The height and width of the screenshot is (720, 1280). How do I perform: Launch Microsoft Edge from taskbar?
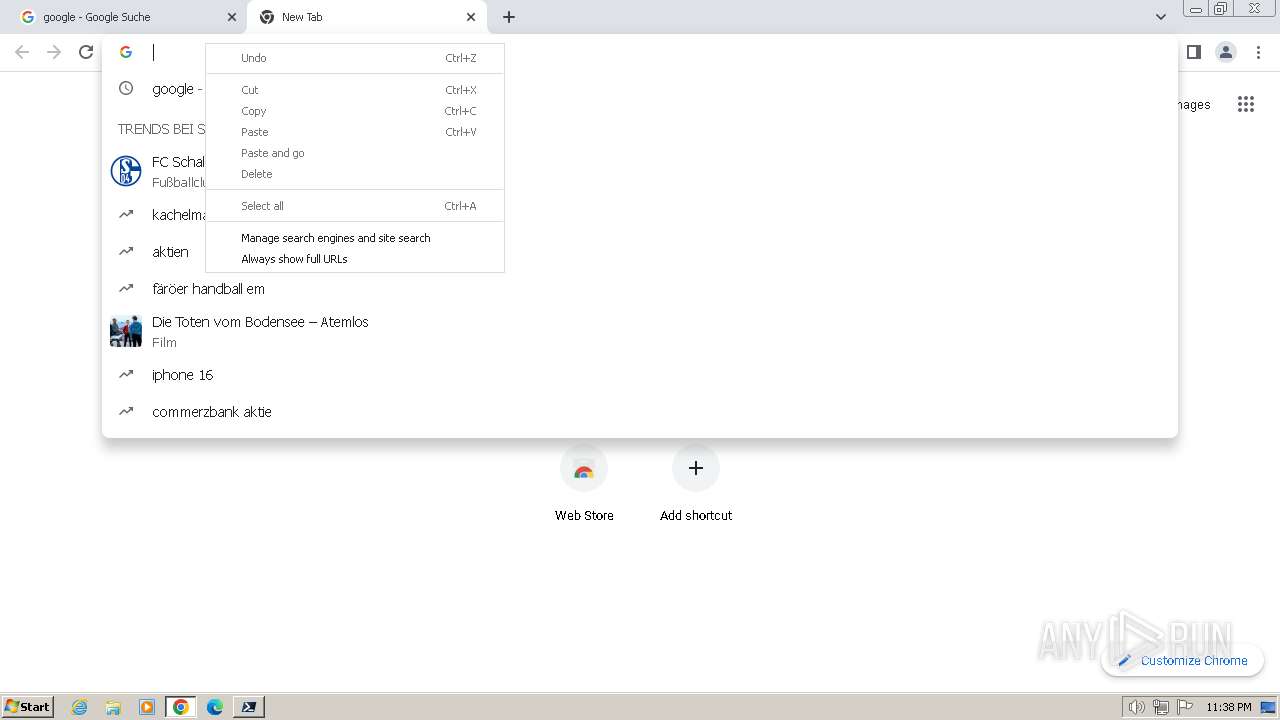click(215, 707)
